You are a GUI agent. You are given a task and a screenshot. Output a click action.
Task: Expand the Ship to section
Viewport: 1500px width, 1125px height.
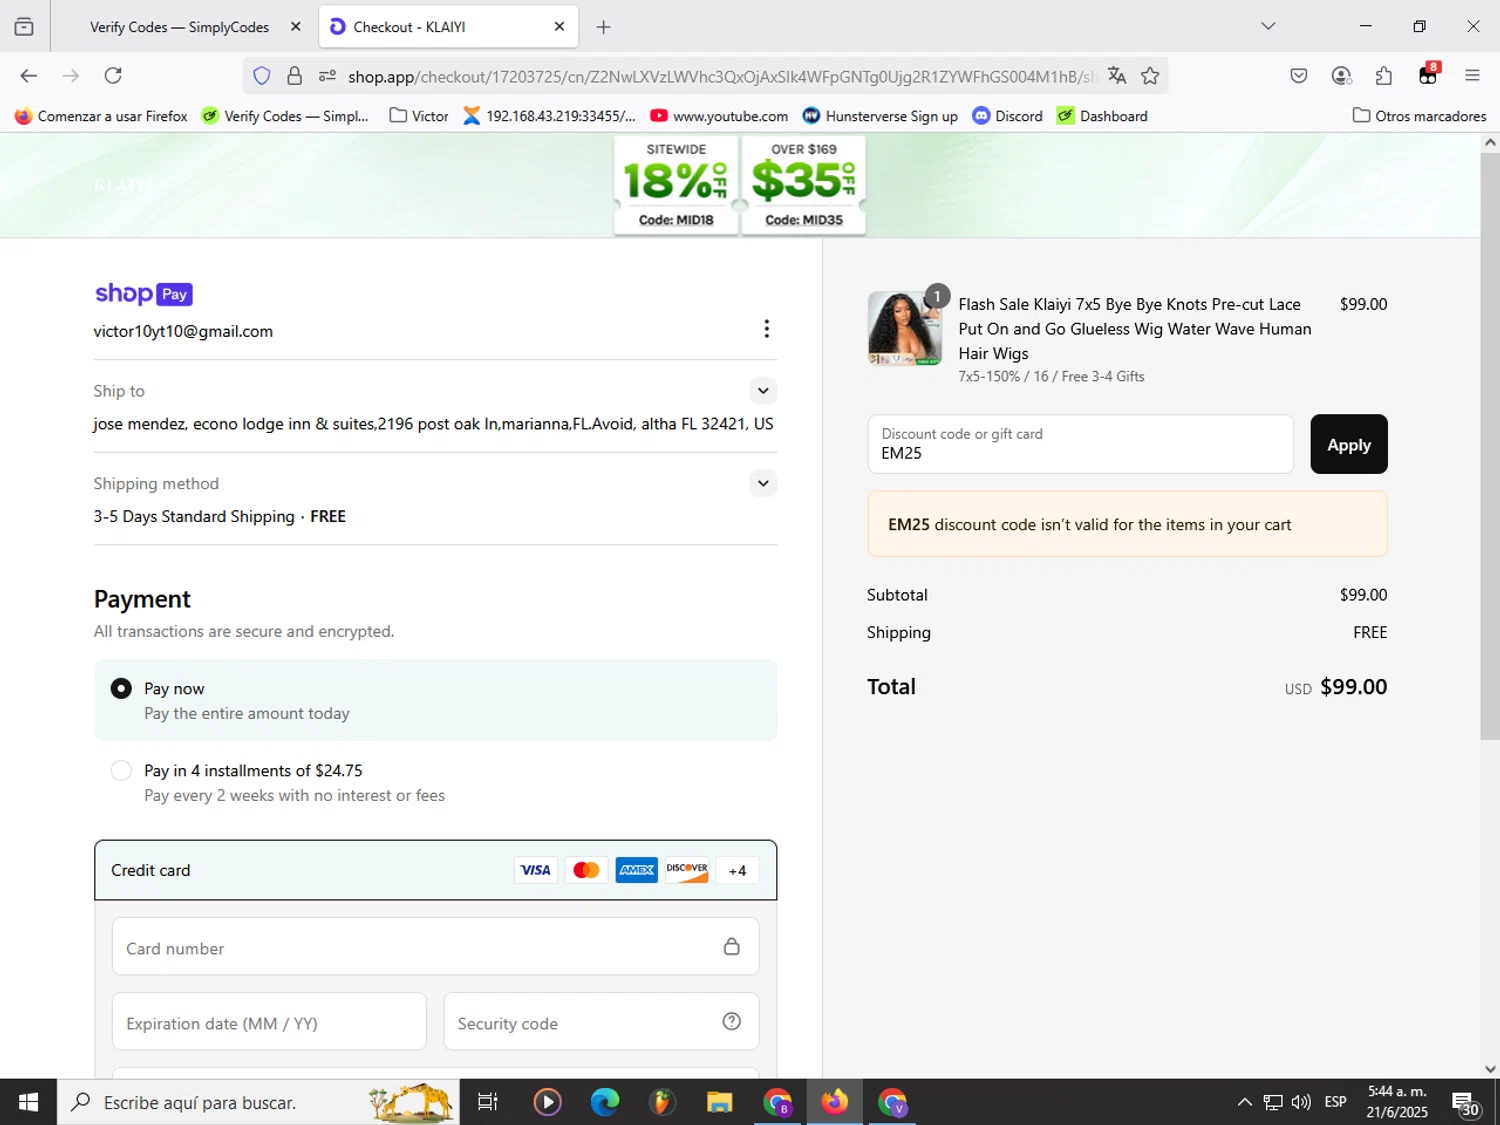[763, 391]
